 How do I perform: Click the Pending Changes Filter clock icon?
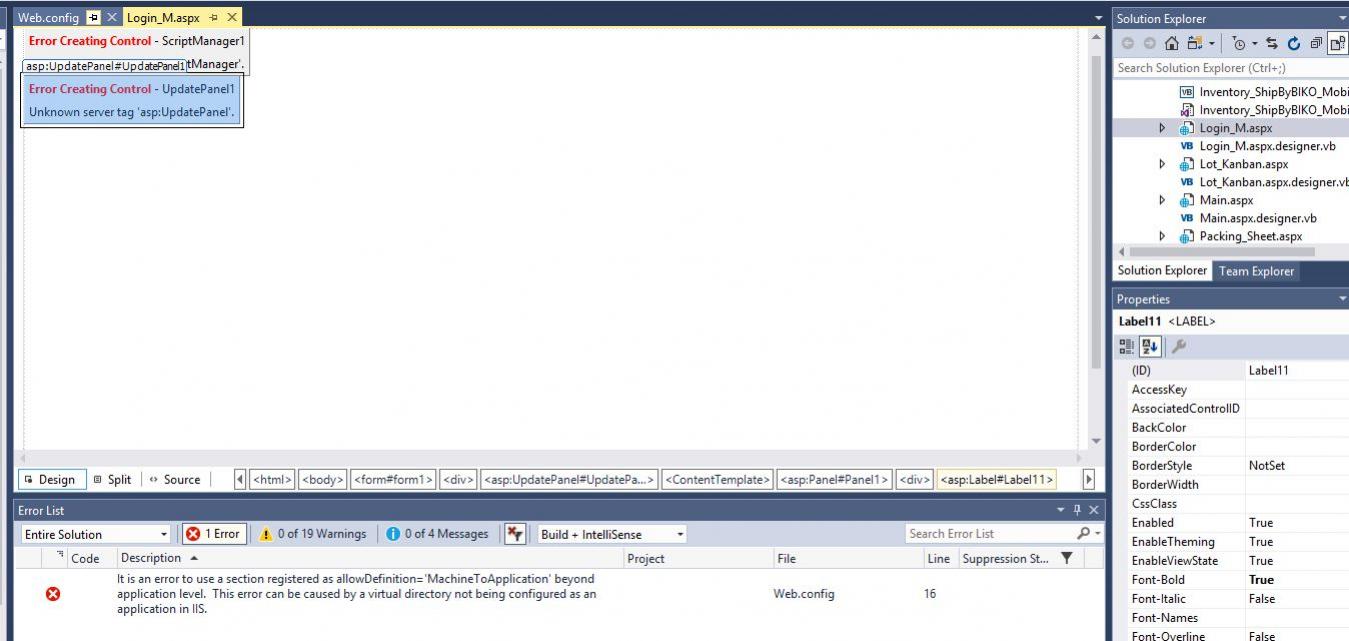(1239, 43)
